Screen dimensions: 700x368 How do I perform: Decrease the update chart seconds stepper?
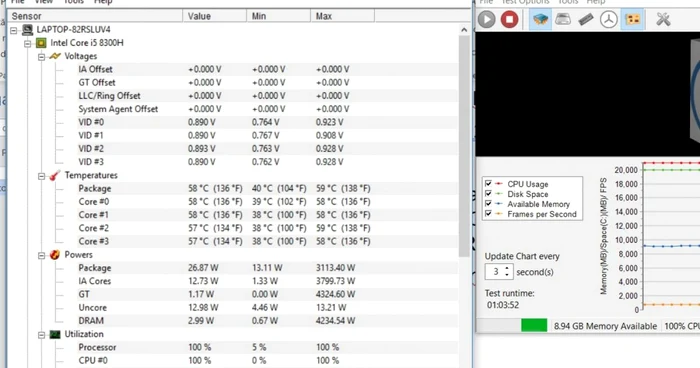click(x=507, y=274)
